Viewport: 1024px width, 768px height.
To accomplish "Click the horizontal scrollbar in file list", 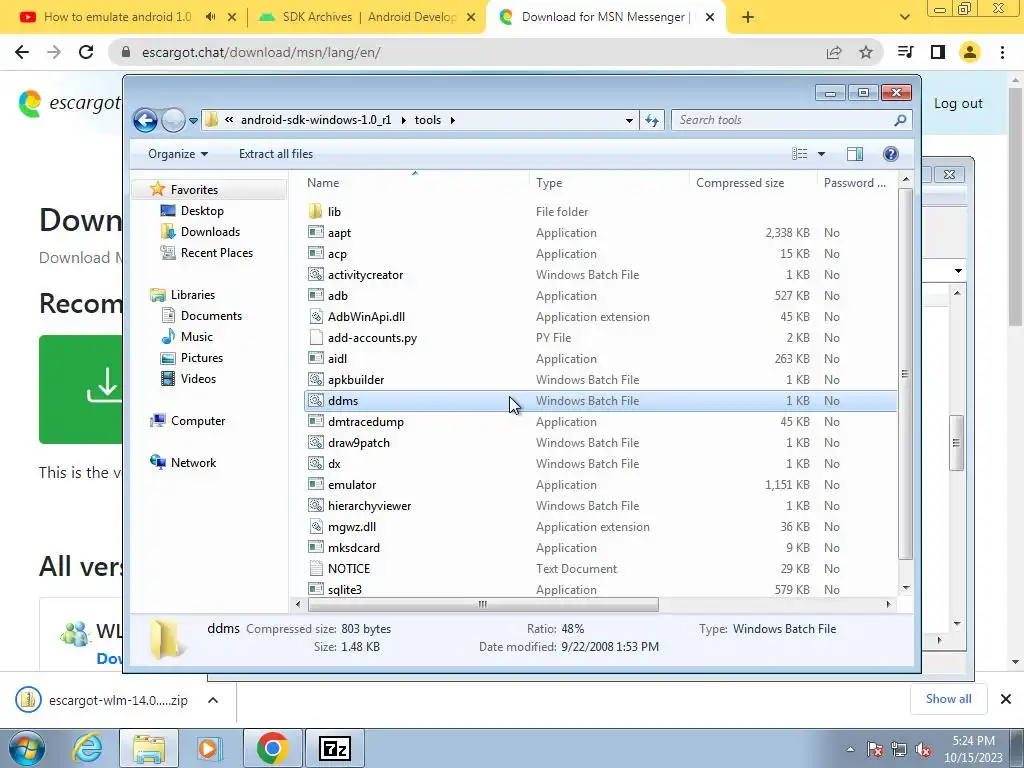I will point(483,605).
